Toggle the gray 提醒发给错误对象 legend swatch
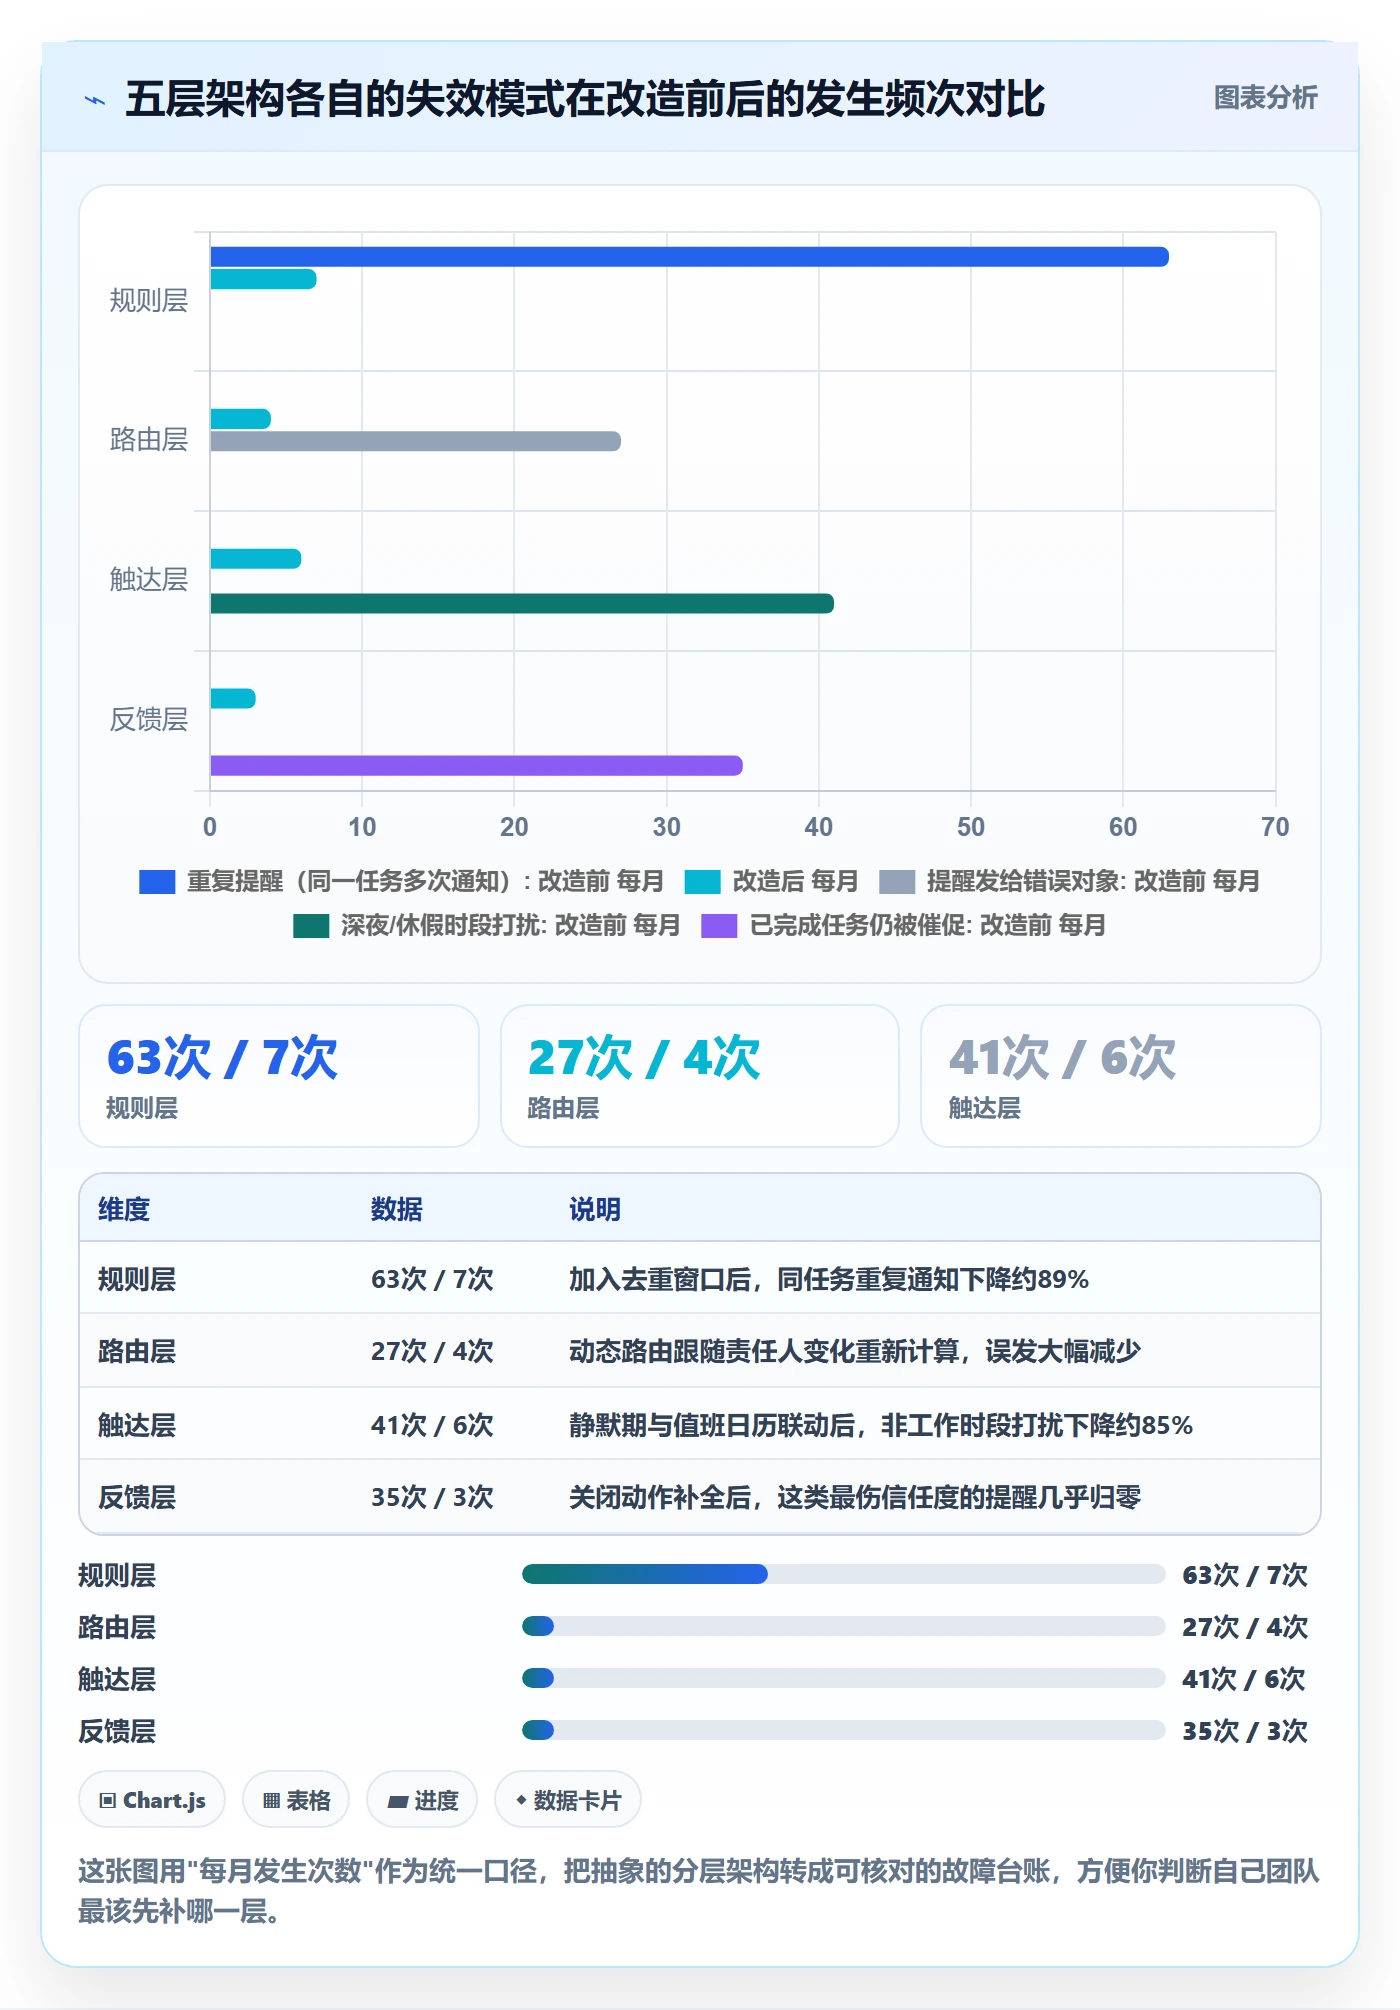1400x2010 pixels. pos(897,882)
